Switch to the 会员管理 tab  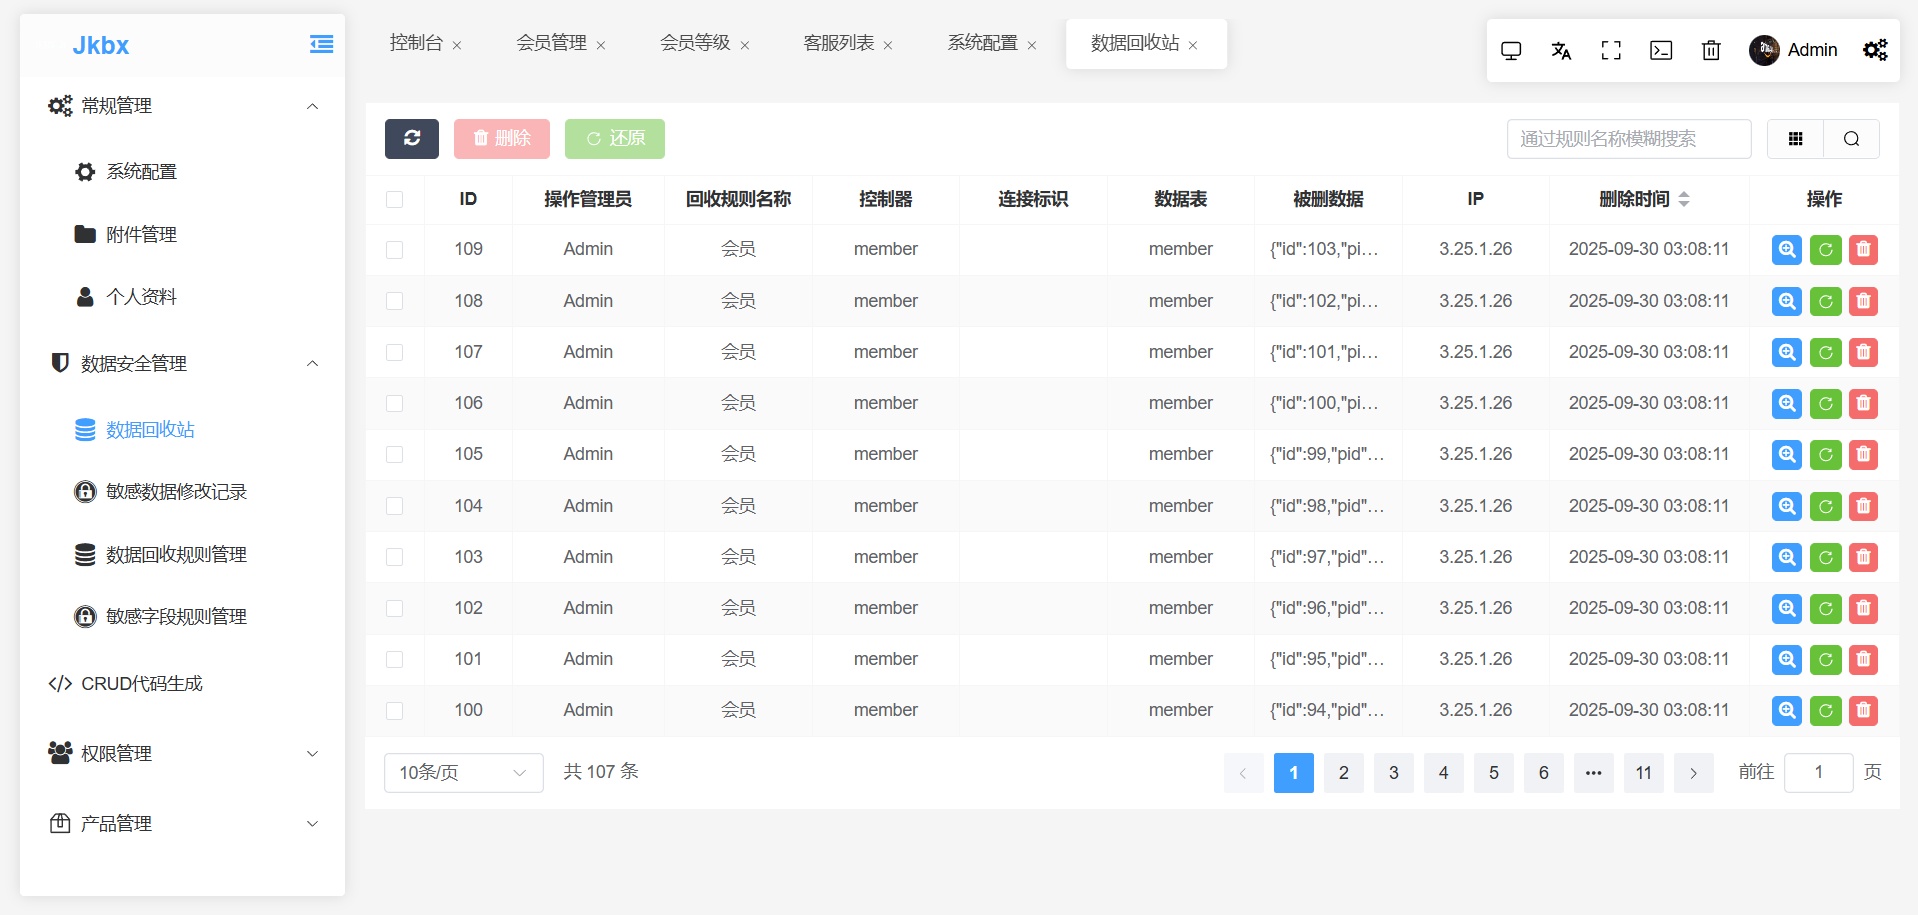[551, 43]
